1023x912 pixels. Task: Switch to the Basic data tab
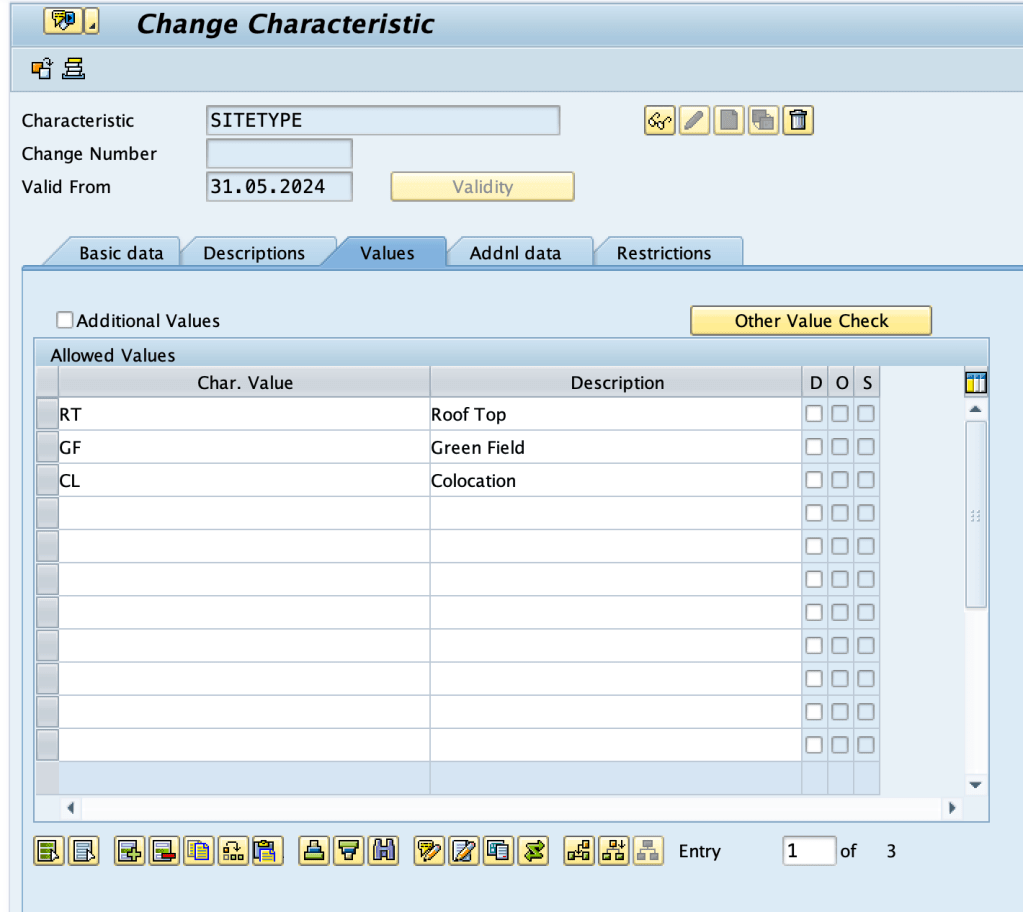(120, 253)
